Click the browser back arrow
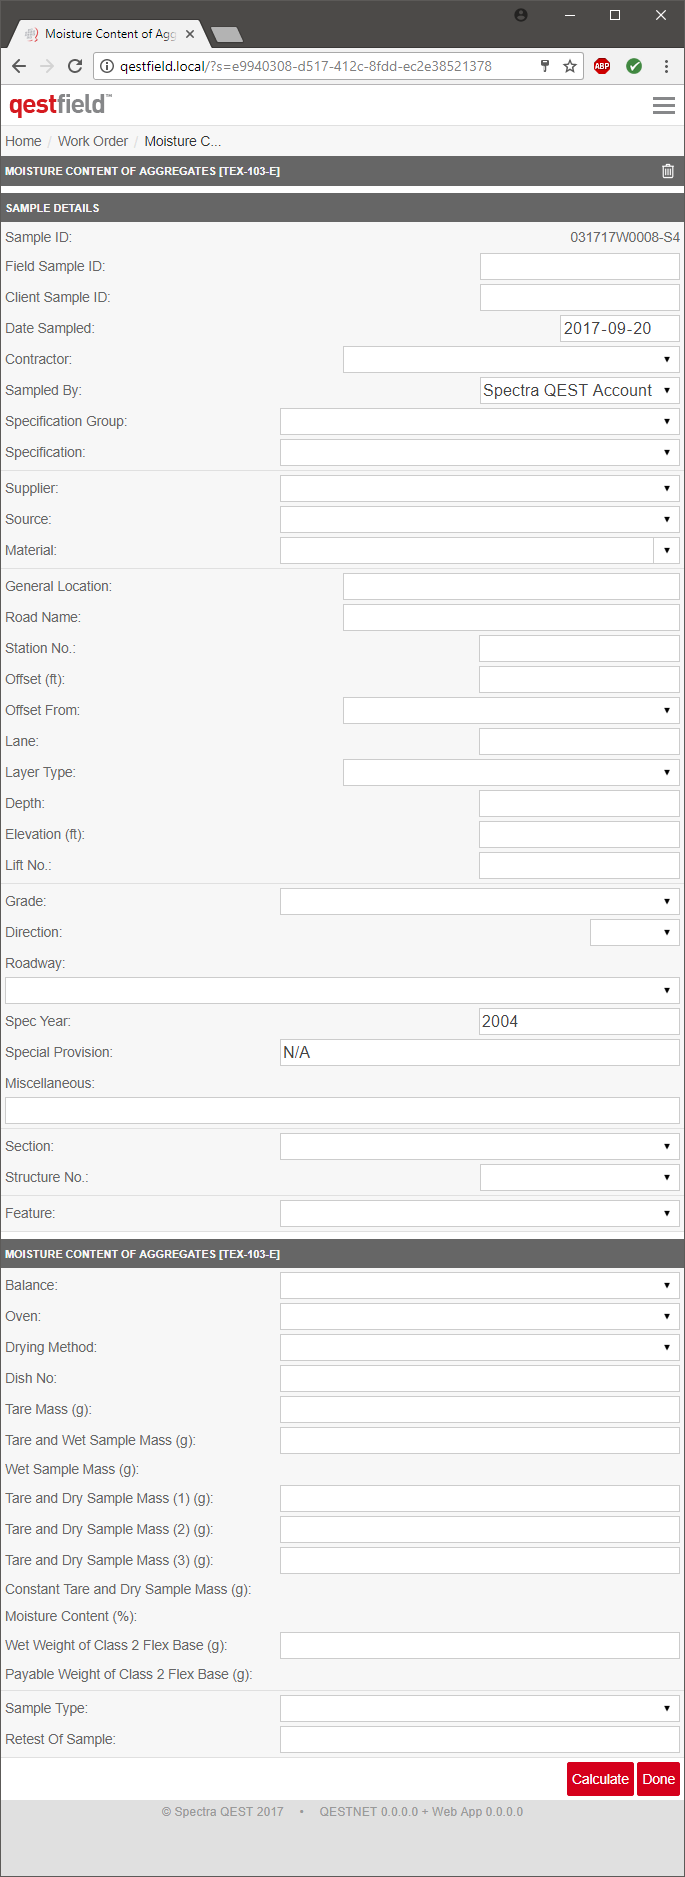Image resolution: width=685 pixels, height=1877 pixels. tap(19, 66)
